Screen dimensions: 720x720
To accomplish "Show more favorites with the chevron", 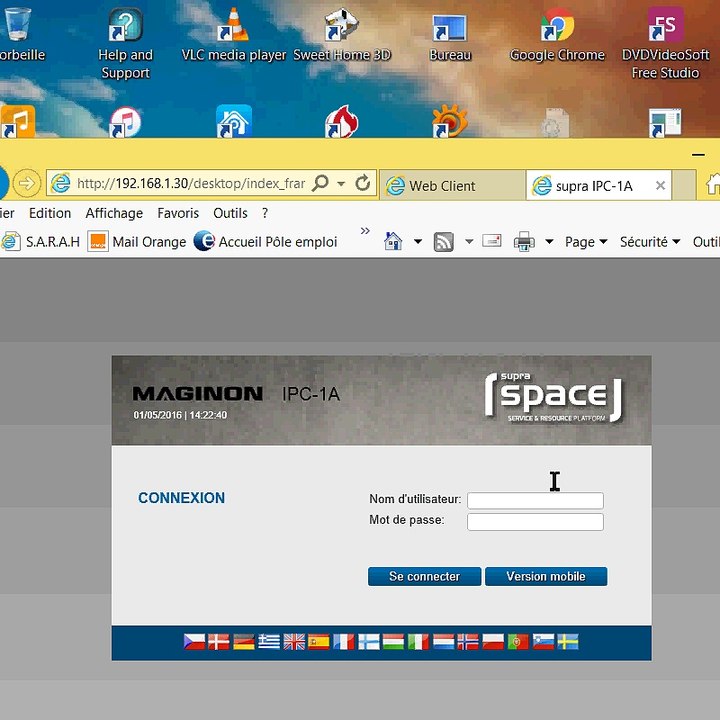I will point(365,231).
